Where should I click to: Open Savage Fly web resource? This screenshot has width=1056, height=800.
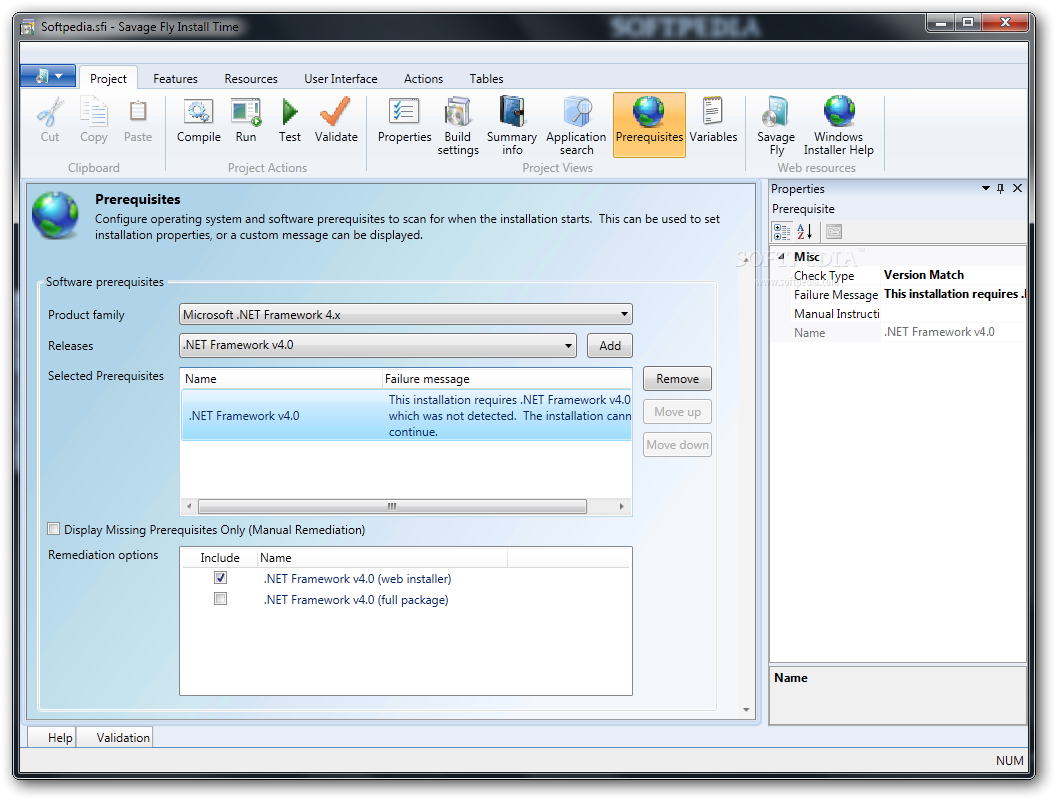(x=776, y=126)
